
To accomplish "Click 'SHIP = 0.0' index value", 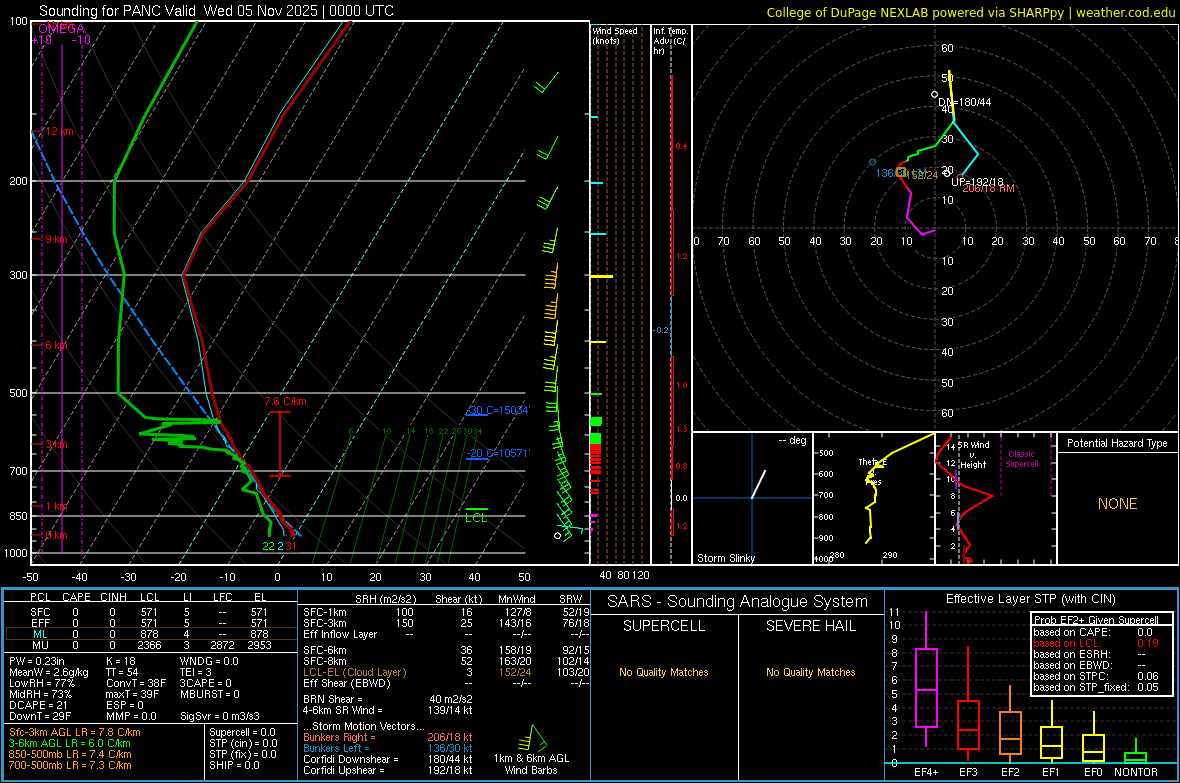I will tap(234, 766).
